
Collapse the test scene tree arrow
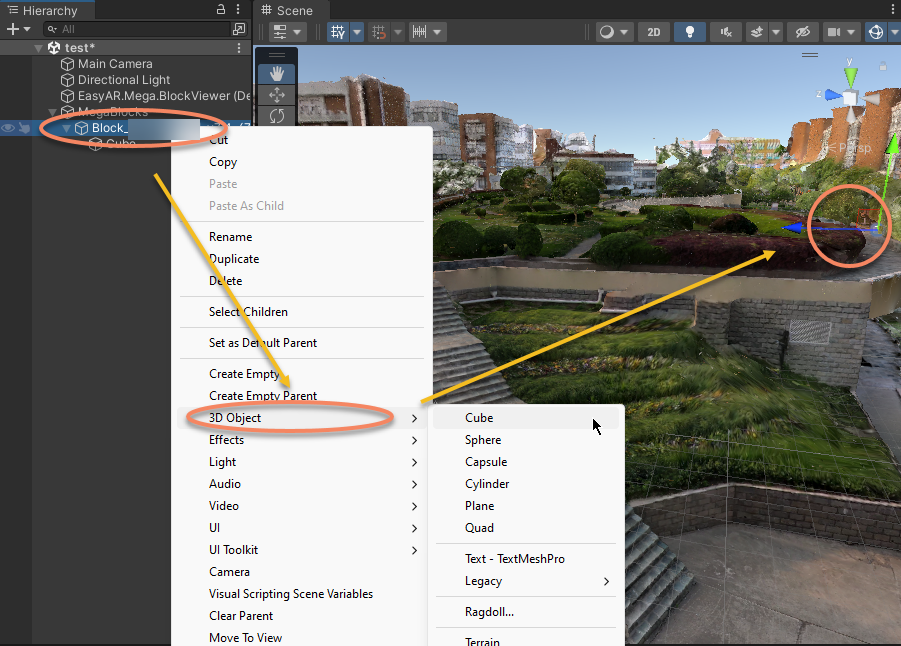pos(39,48)
